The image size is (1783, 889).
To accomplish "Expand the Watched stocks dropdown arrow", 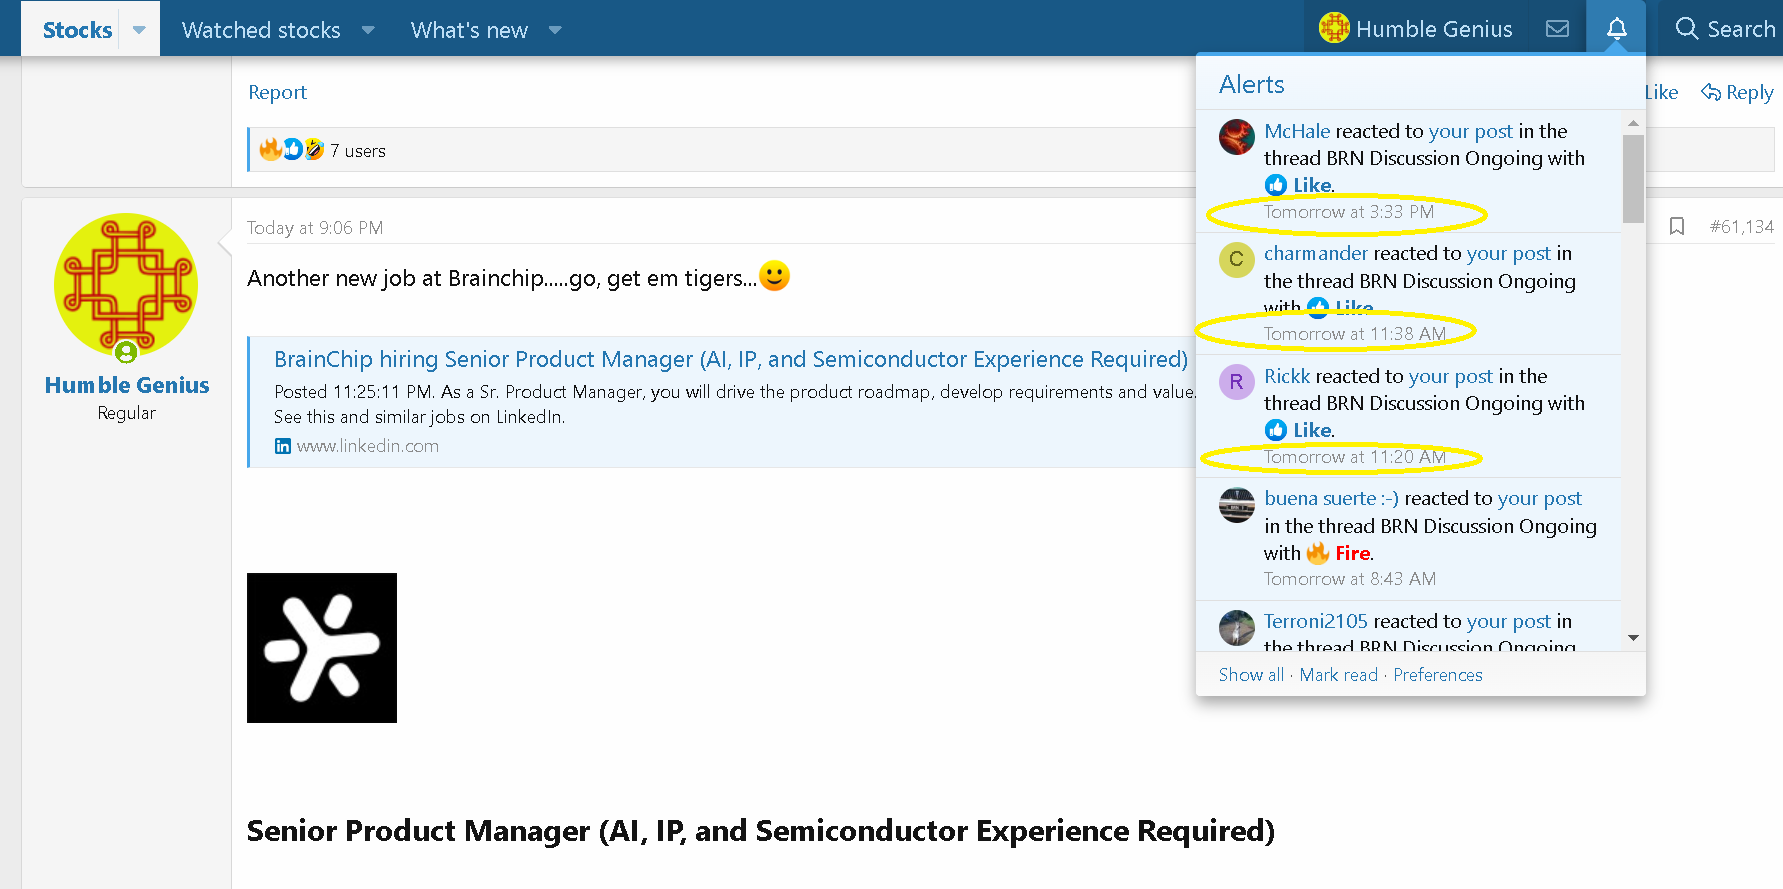I will click(368, 30).
